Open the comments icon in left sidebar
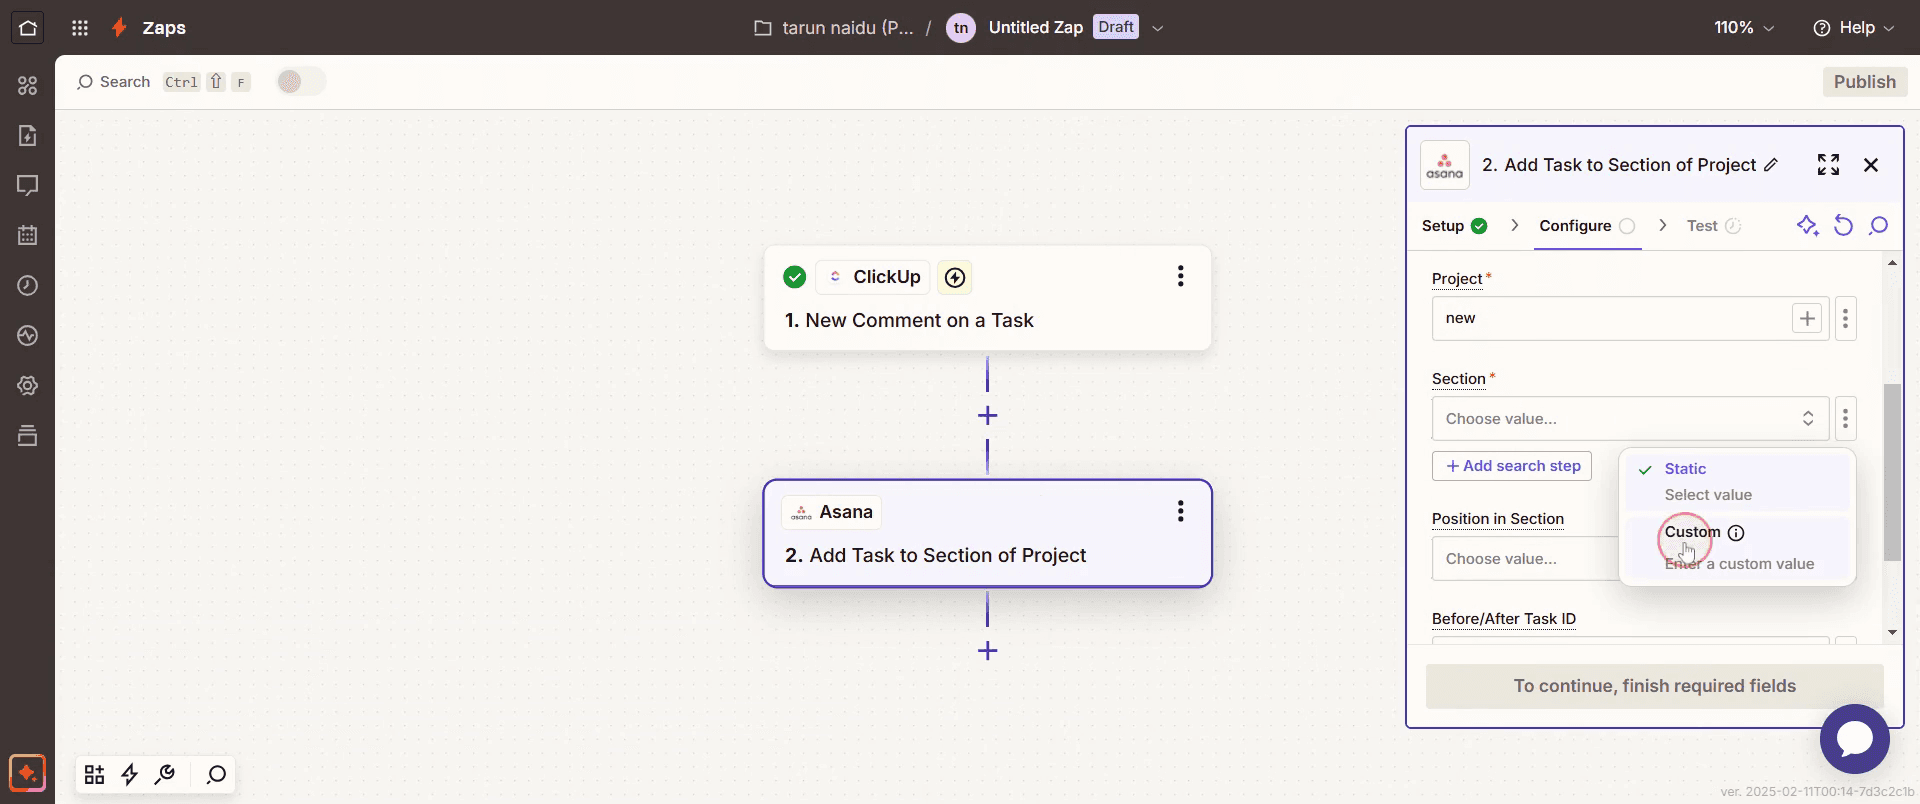The width and height of the screenshot is (1920, 804). 28,186
